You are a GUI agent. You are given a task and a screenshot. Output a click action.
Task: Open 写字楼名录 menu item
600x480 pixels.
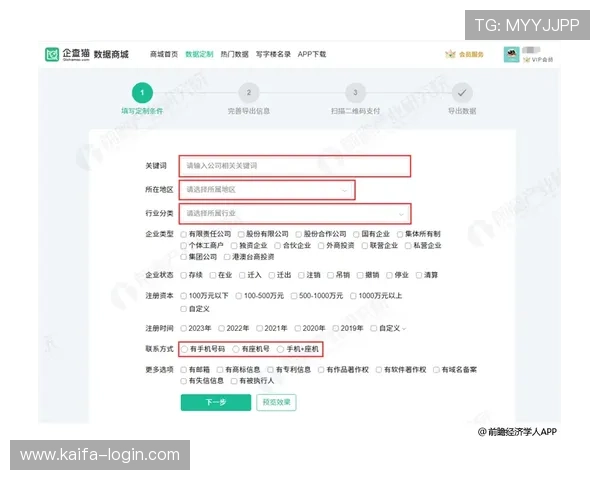[273, 54]
